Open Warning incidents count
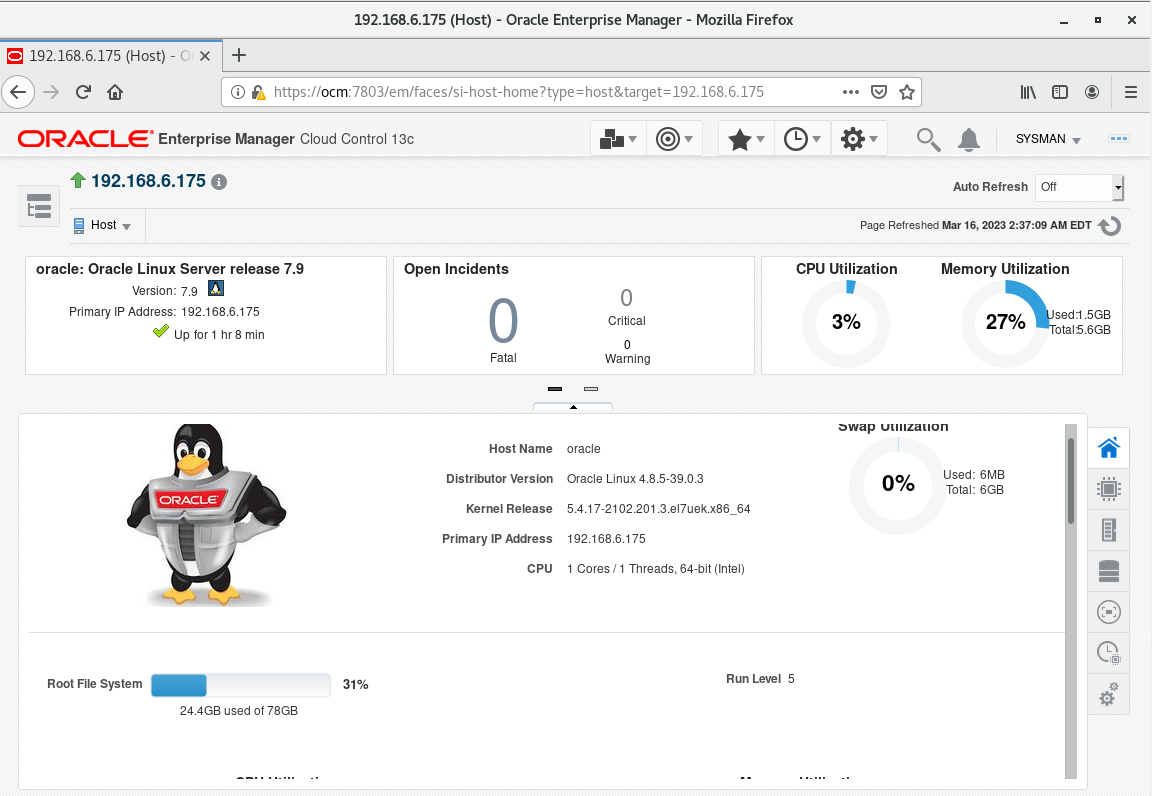 coord(627,345)
